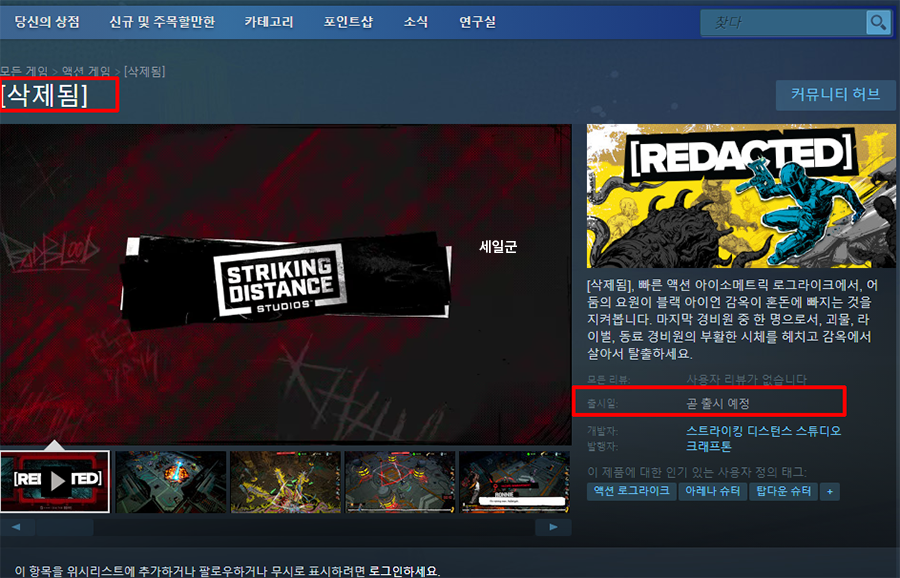900x578 pixels.
Task: Go to 액션 게임 breadcrumb link
Action: pos(86,71)
